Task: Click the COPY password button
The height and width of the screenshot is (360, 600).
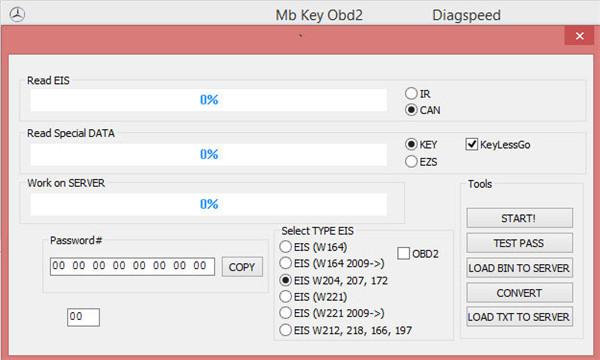Action: click(242, 267)
